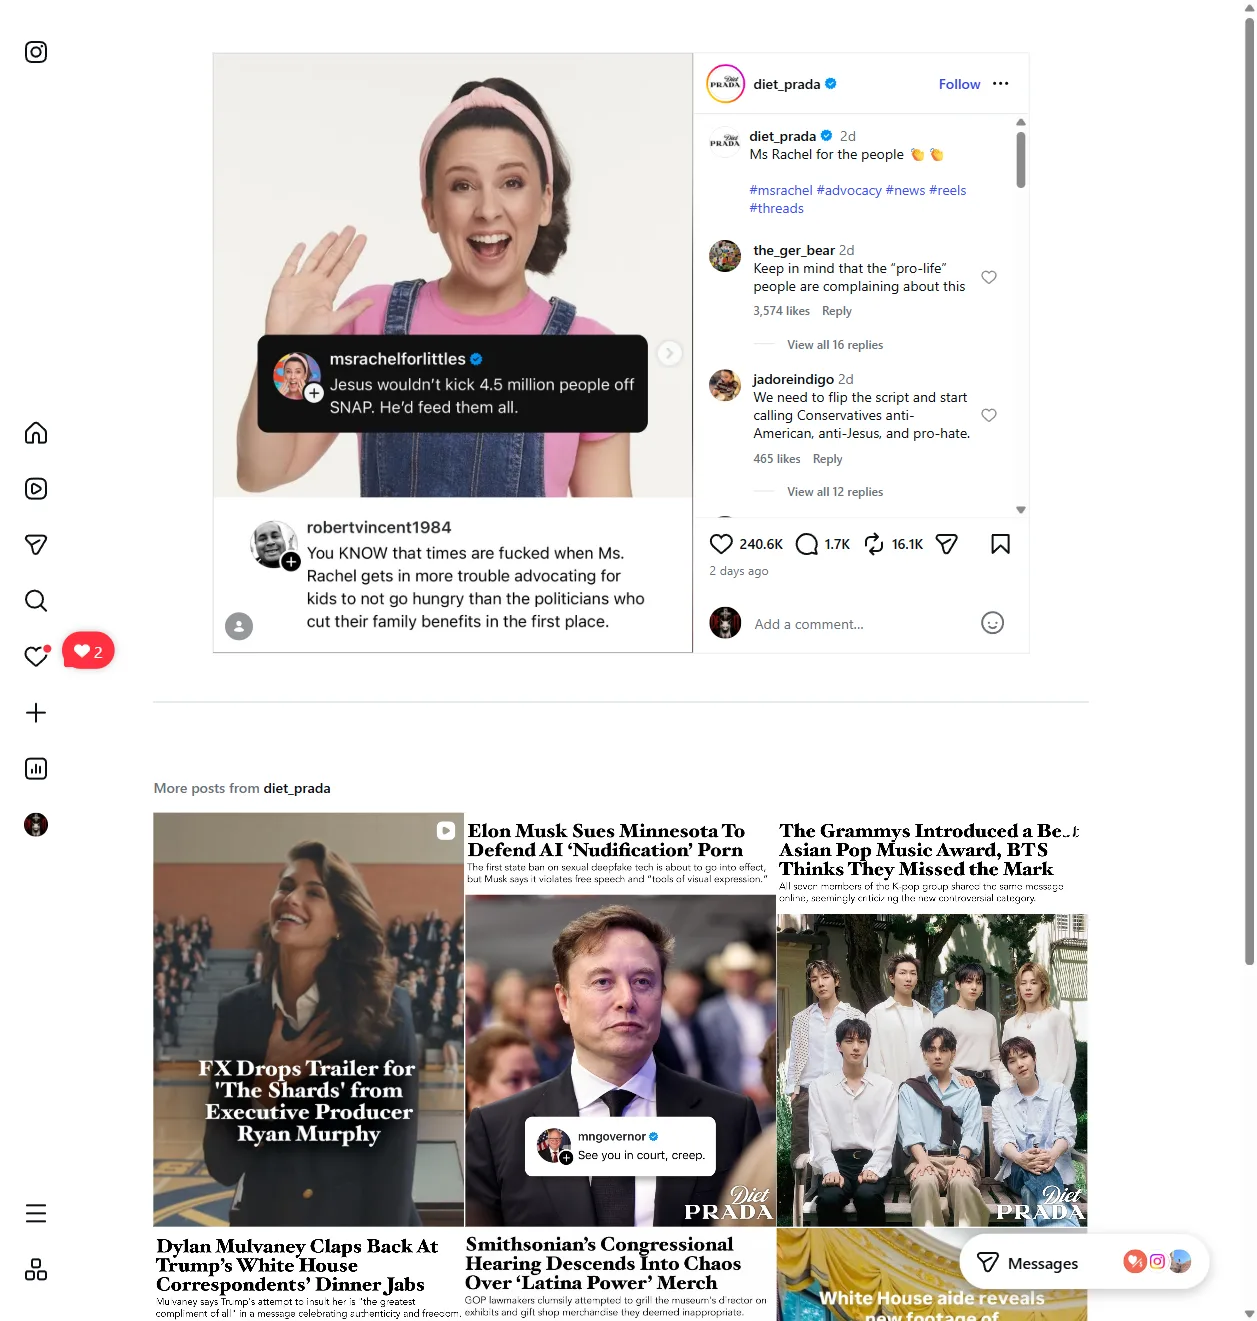This screenshot has width=1257, height=1321.
Task: Open the_ger_bear's profile from comment
Action: (x=794, y=250)
